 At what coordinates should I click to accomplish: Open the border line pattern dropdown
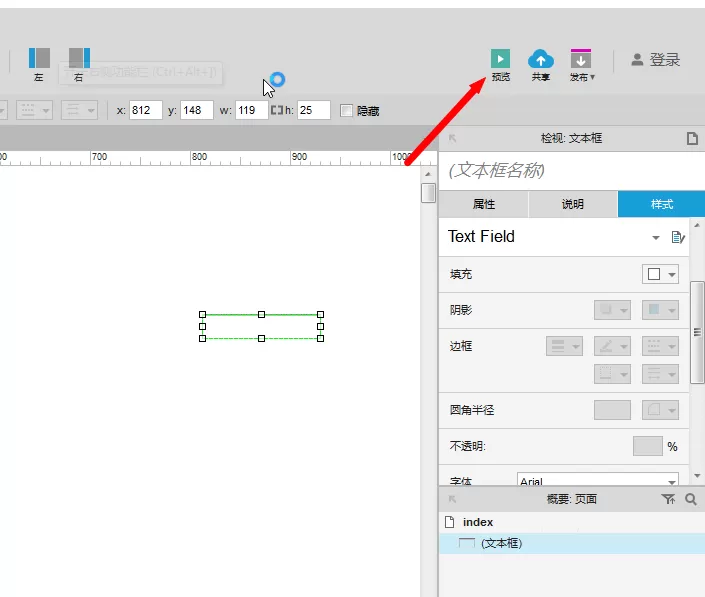click(x=660, y=346)
